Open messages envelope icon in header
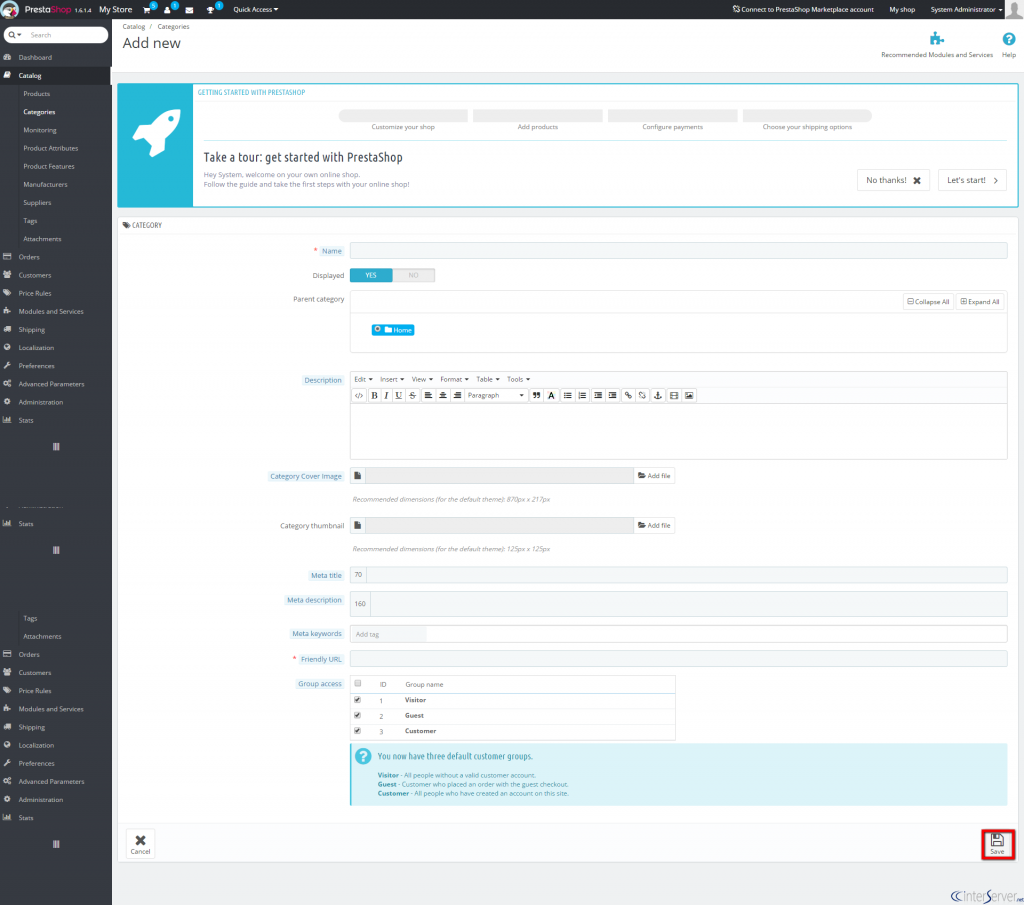 coord(189,10)
